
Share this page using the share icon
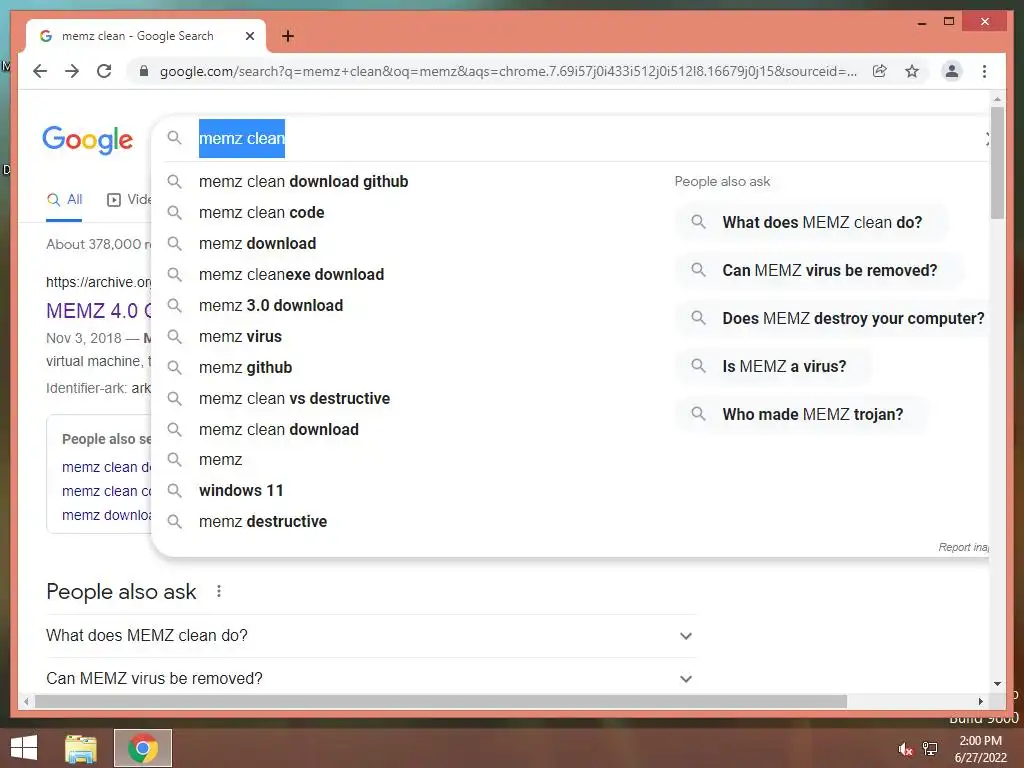(x=880, y=71)
